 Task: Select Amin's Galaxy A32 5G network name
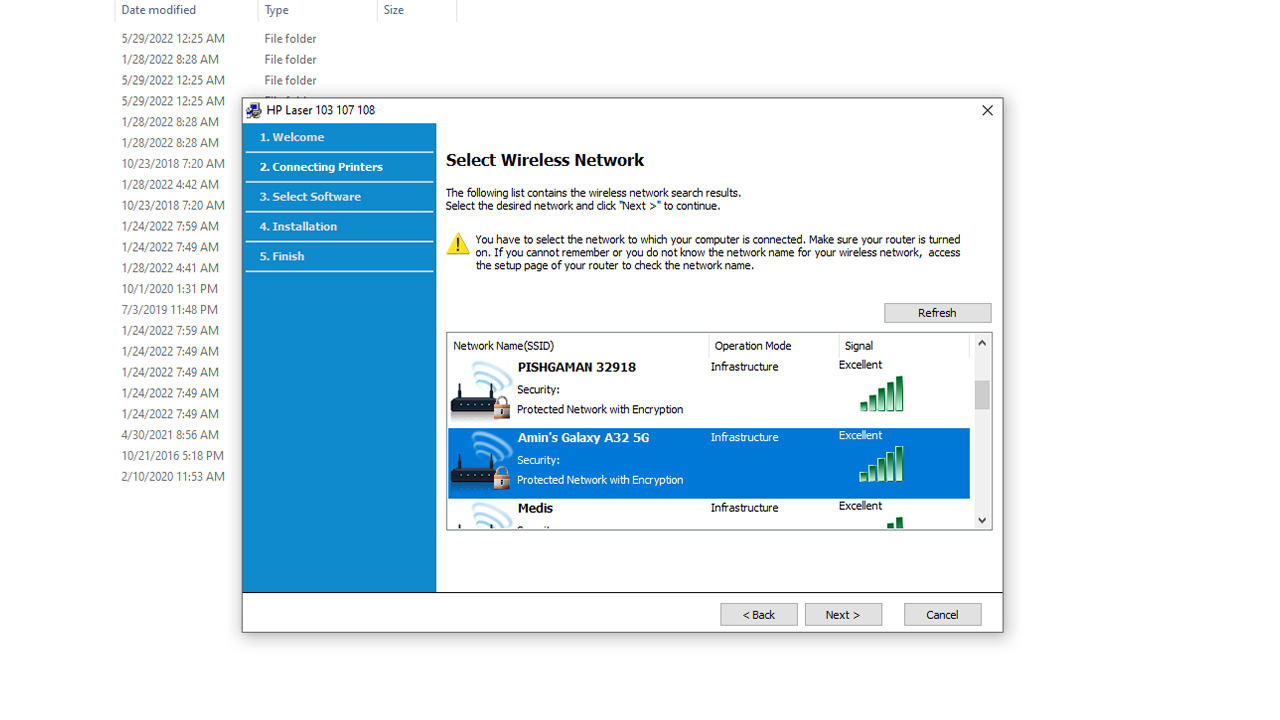tap(583, 438)
